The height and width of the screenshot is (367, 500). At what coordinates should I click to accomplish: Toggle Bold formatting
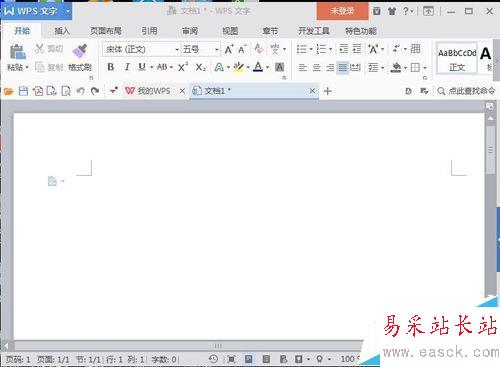(111, 67)
